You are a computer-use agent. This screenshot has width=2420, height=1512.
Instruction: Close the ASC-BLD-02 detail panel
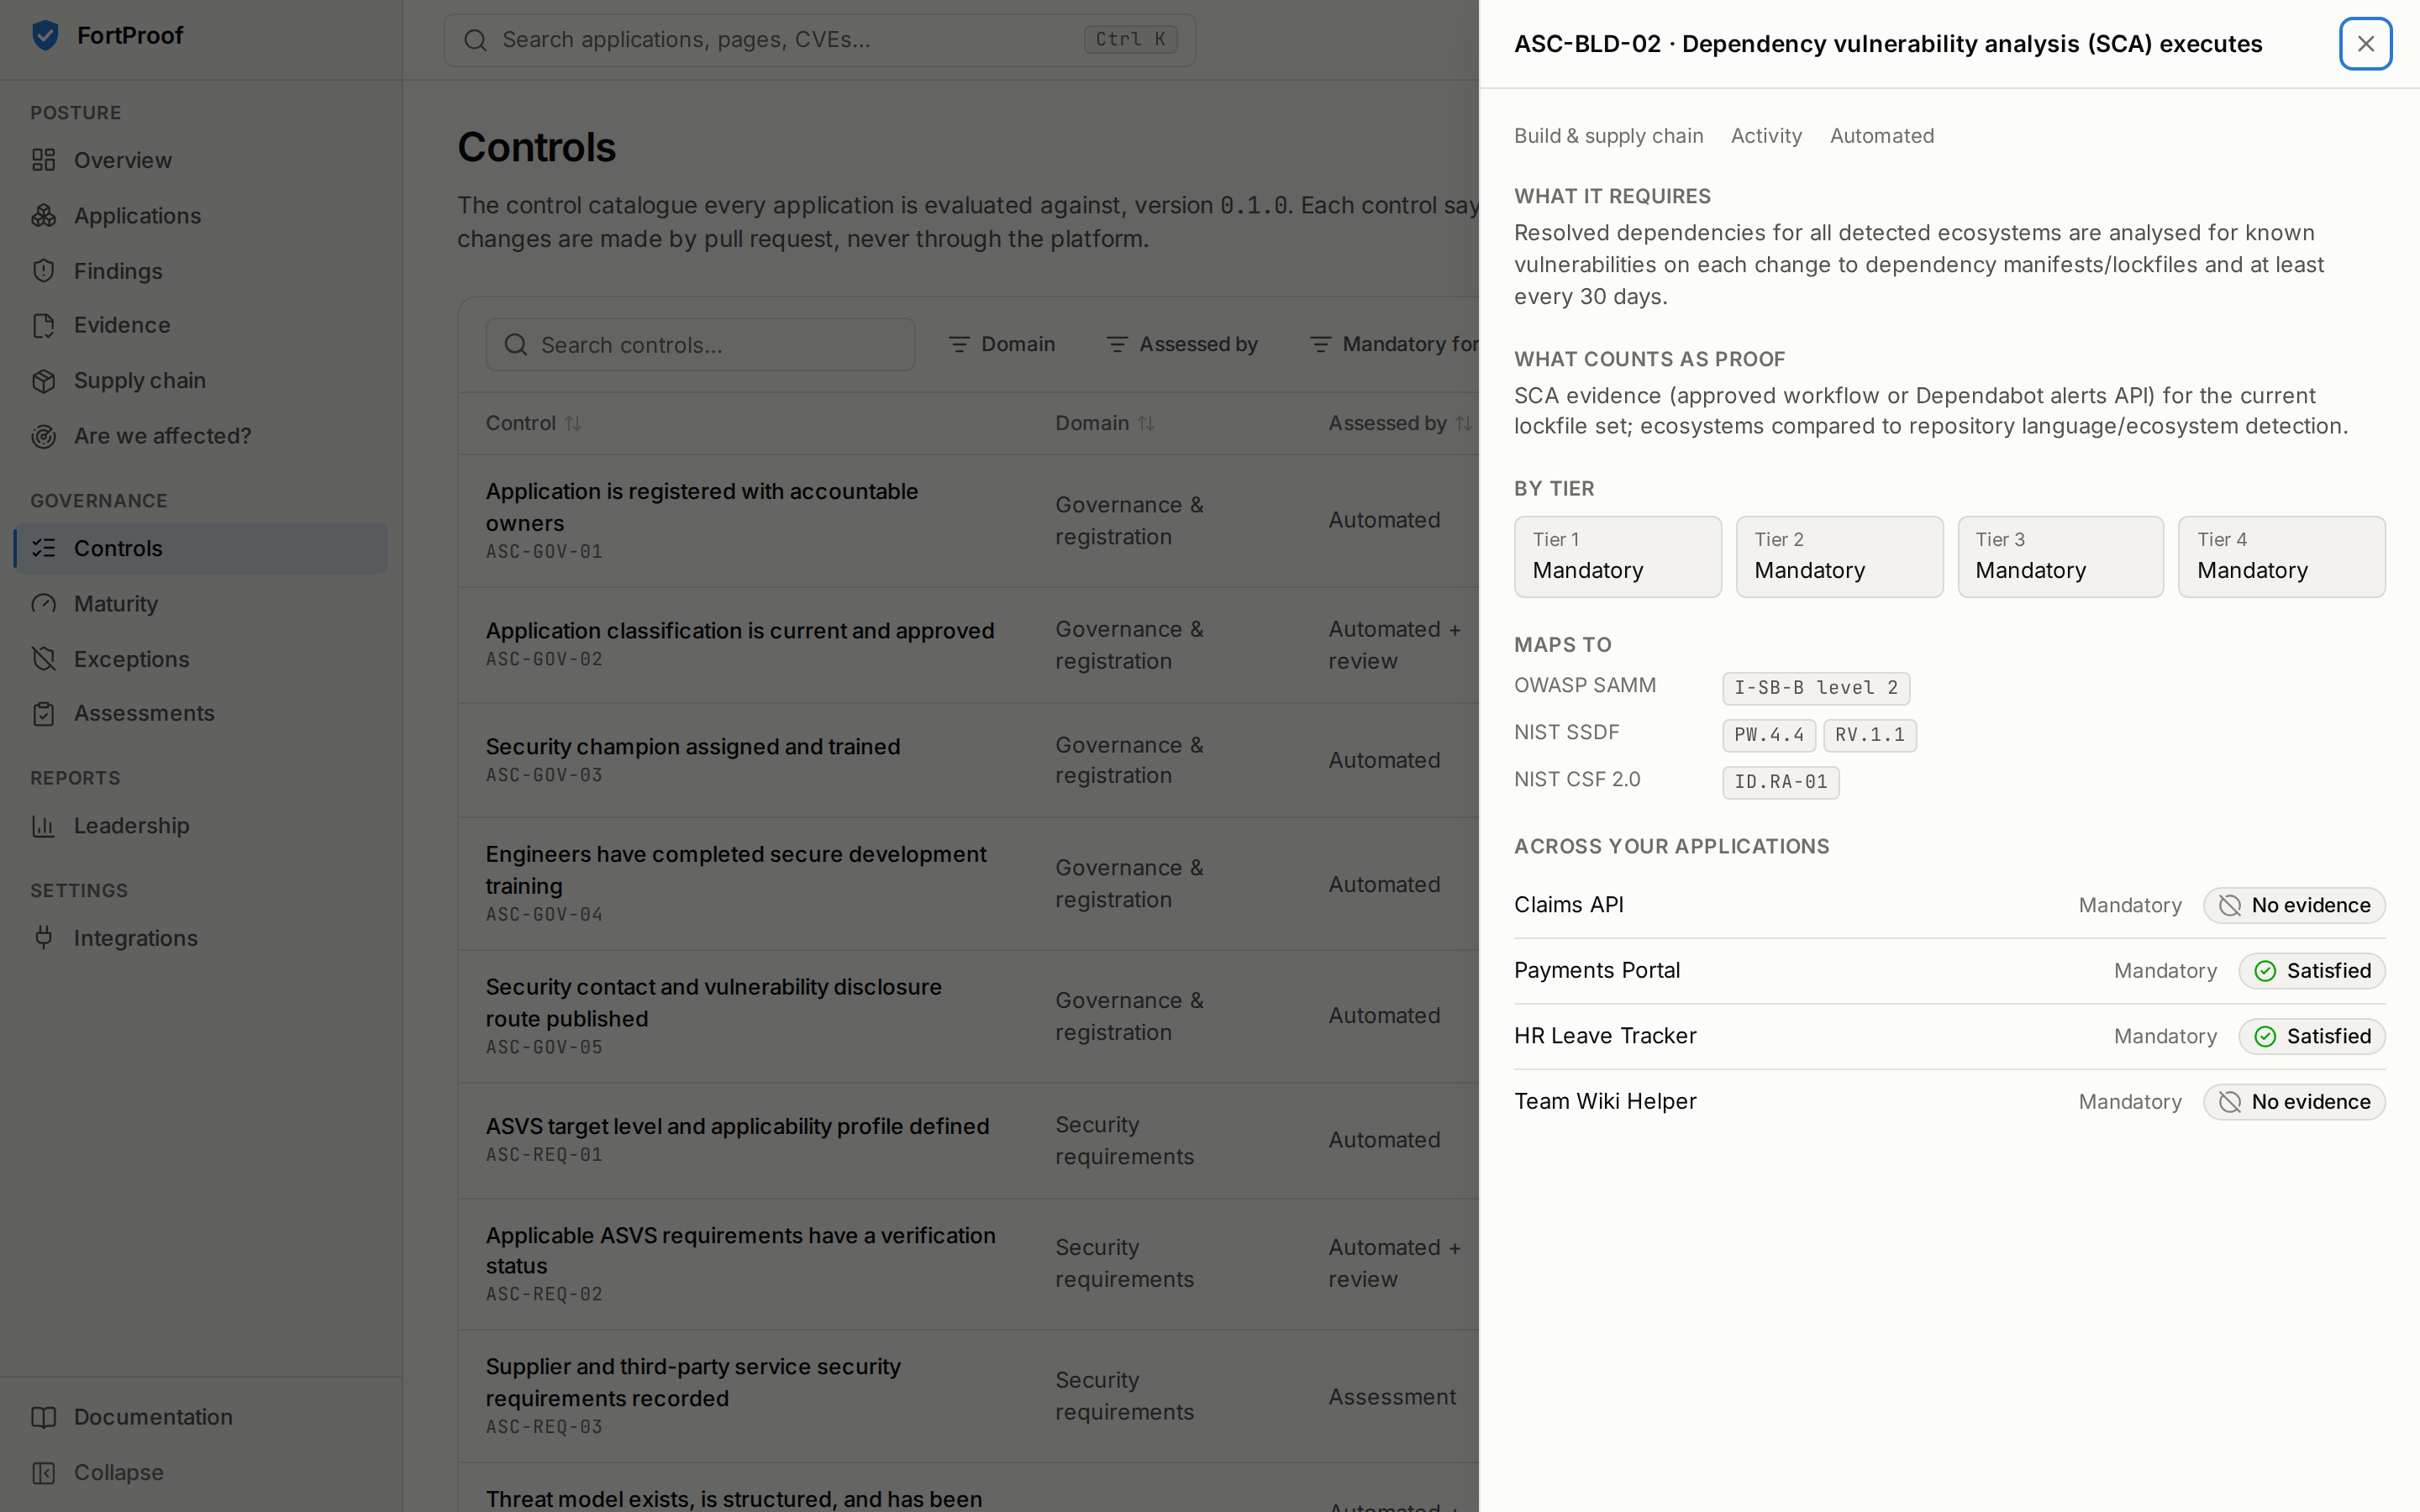pyautogui.click(x=2365, y=44)
